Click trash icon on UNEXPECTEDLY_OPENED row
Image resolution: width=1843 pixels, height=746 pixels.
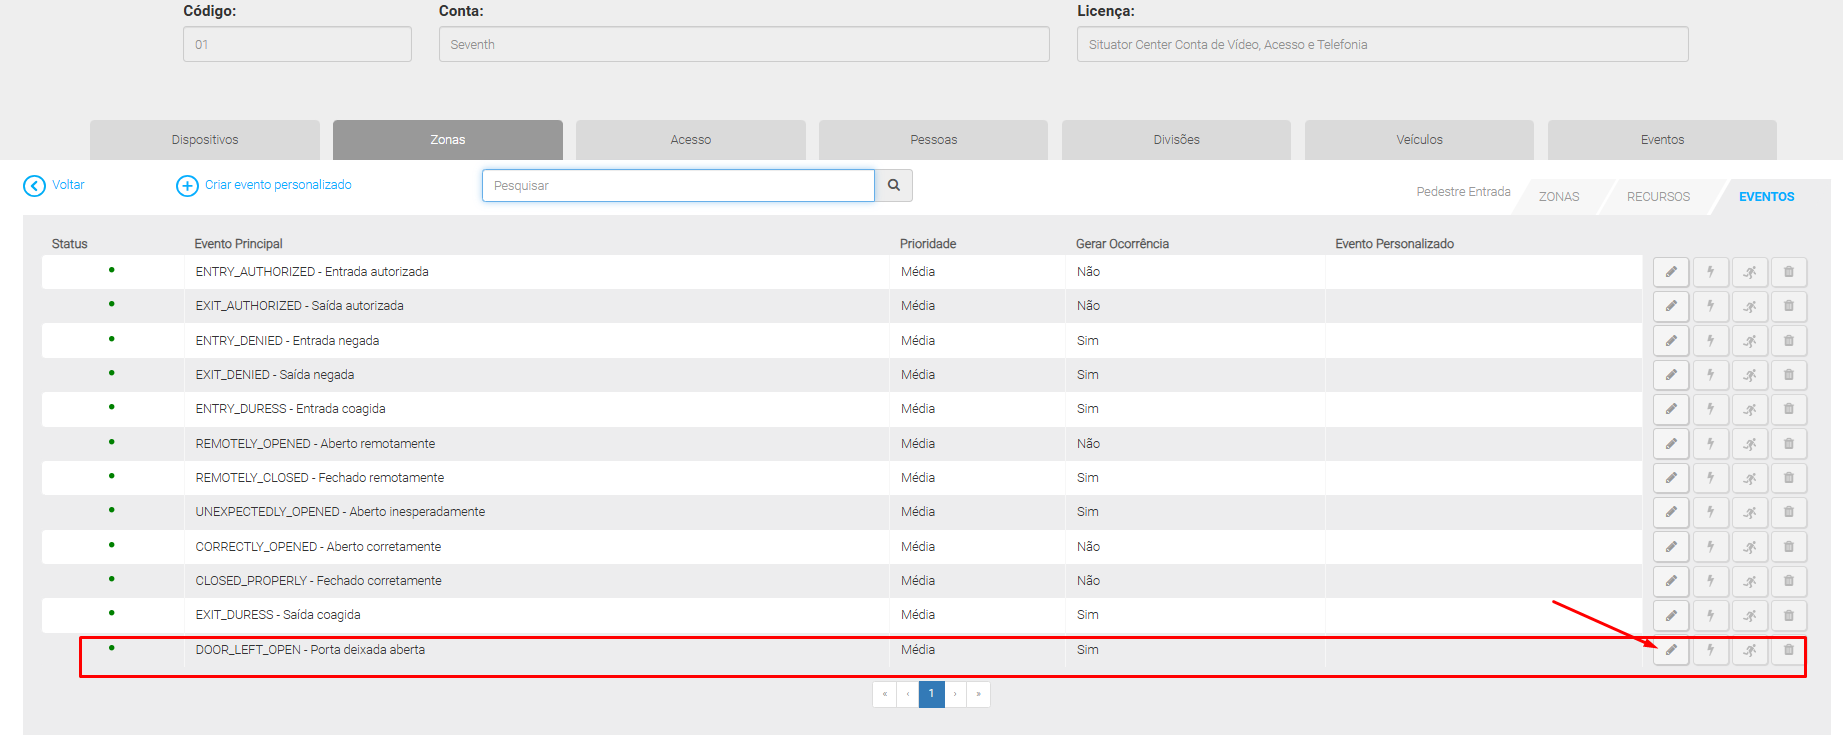1788,512
